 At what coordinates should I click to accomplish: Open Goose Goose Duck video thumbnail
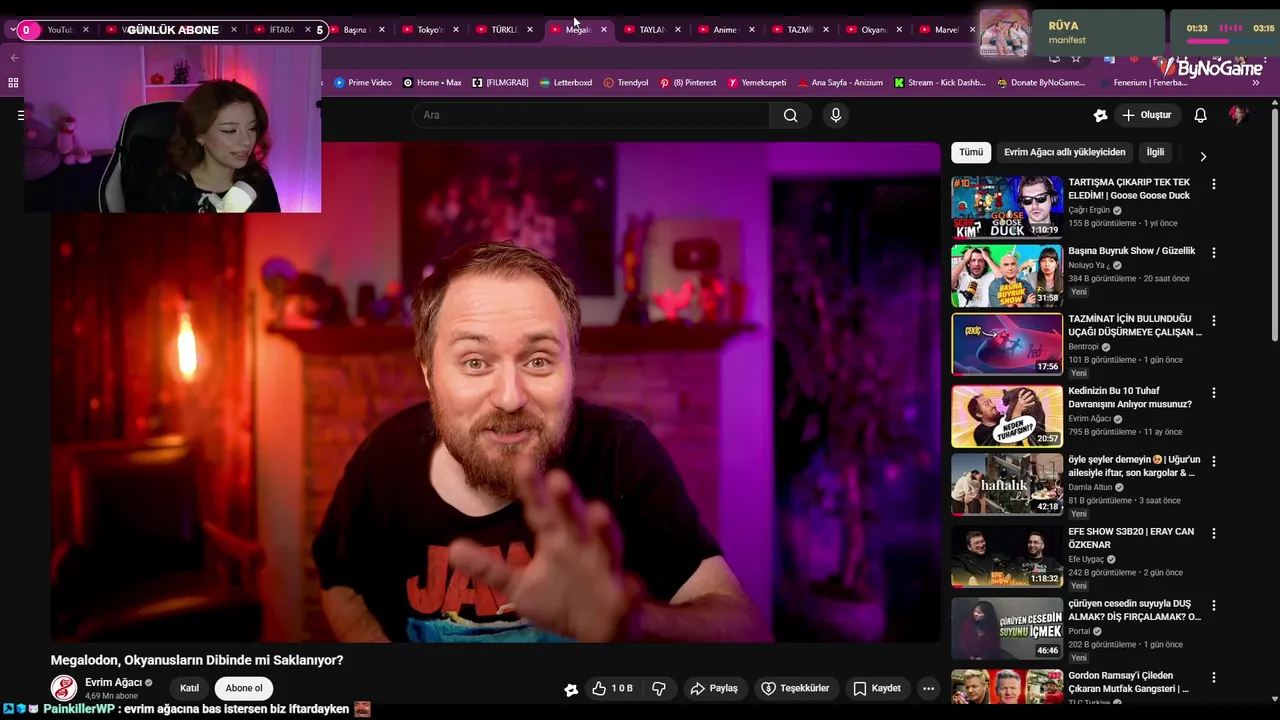click(1007, 207)
